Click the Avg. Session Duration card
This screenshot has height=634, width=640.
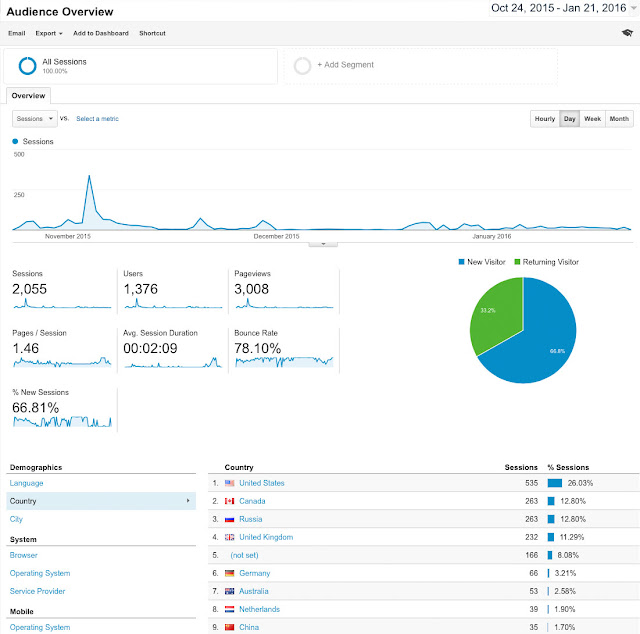click(173, 350)
